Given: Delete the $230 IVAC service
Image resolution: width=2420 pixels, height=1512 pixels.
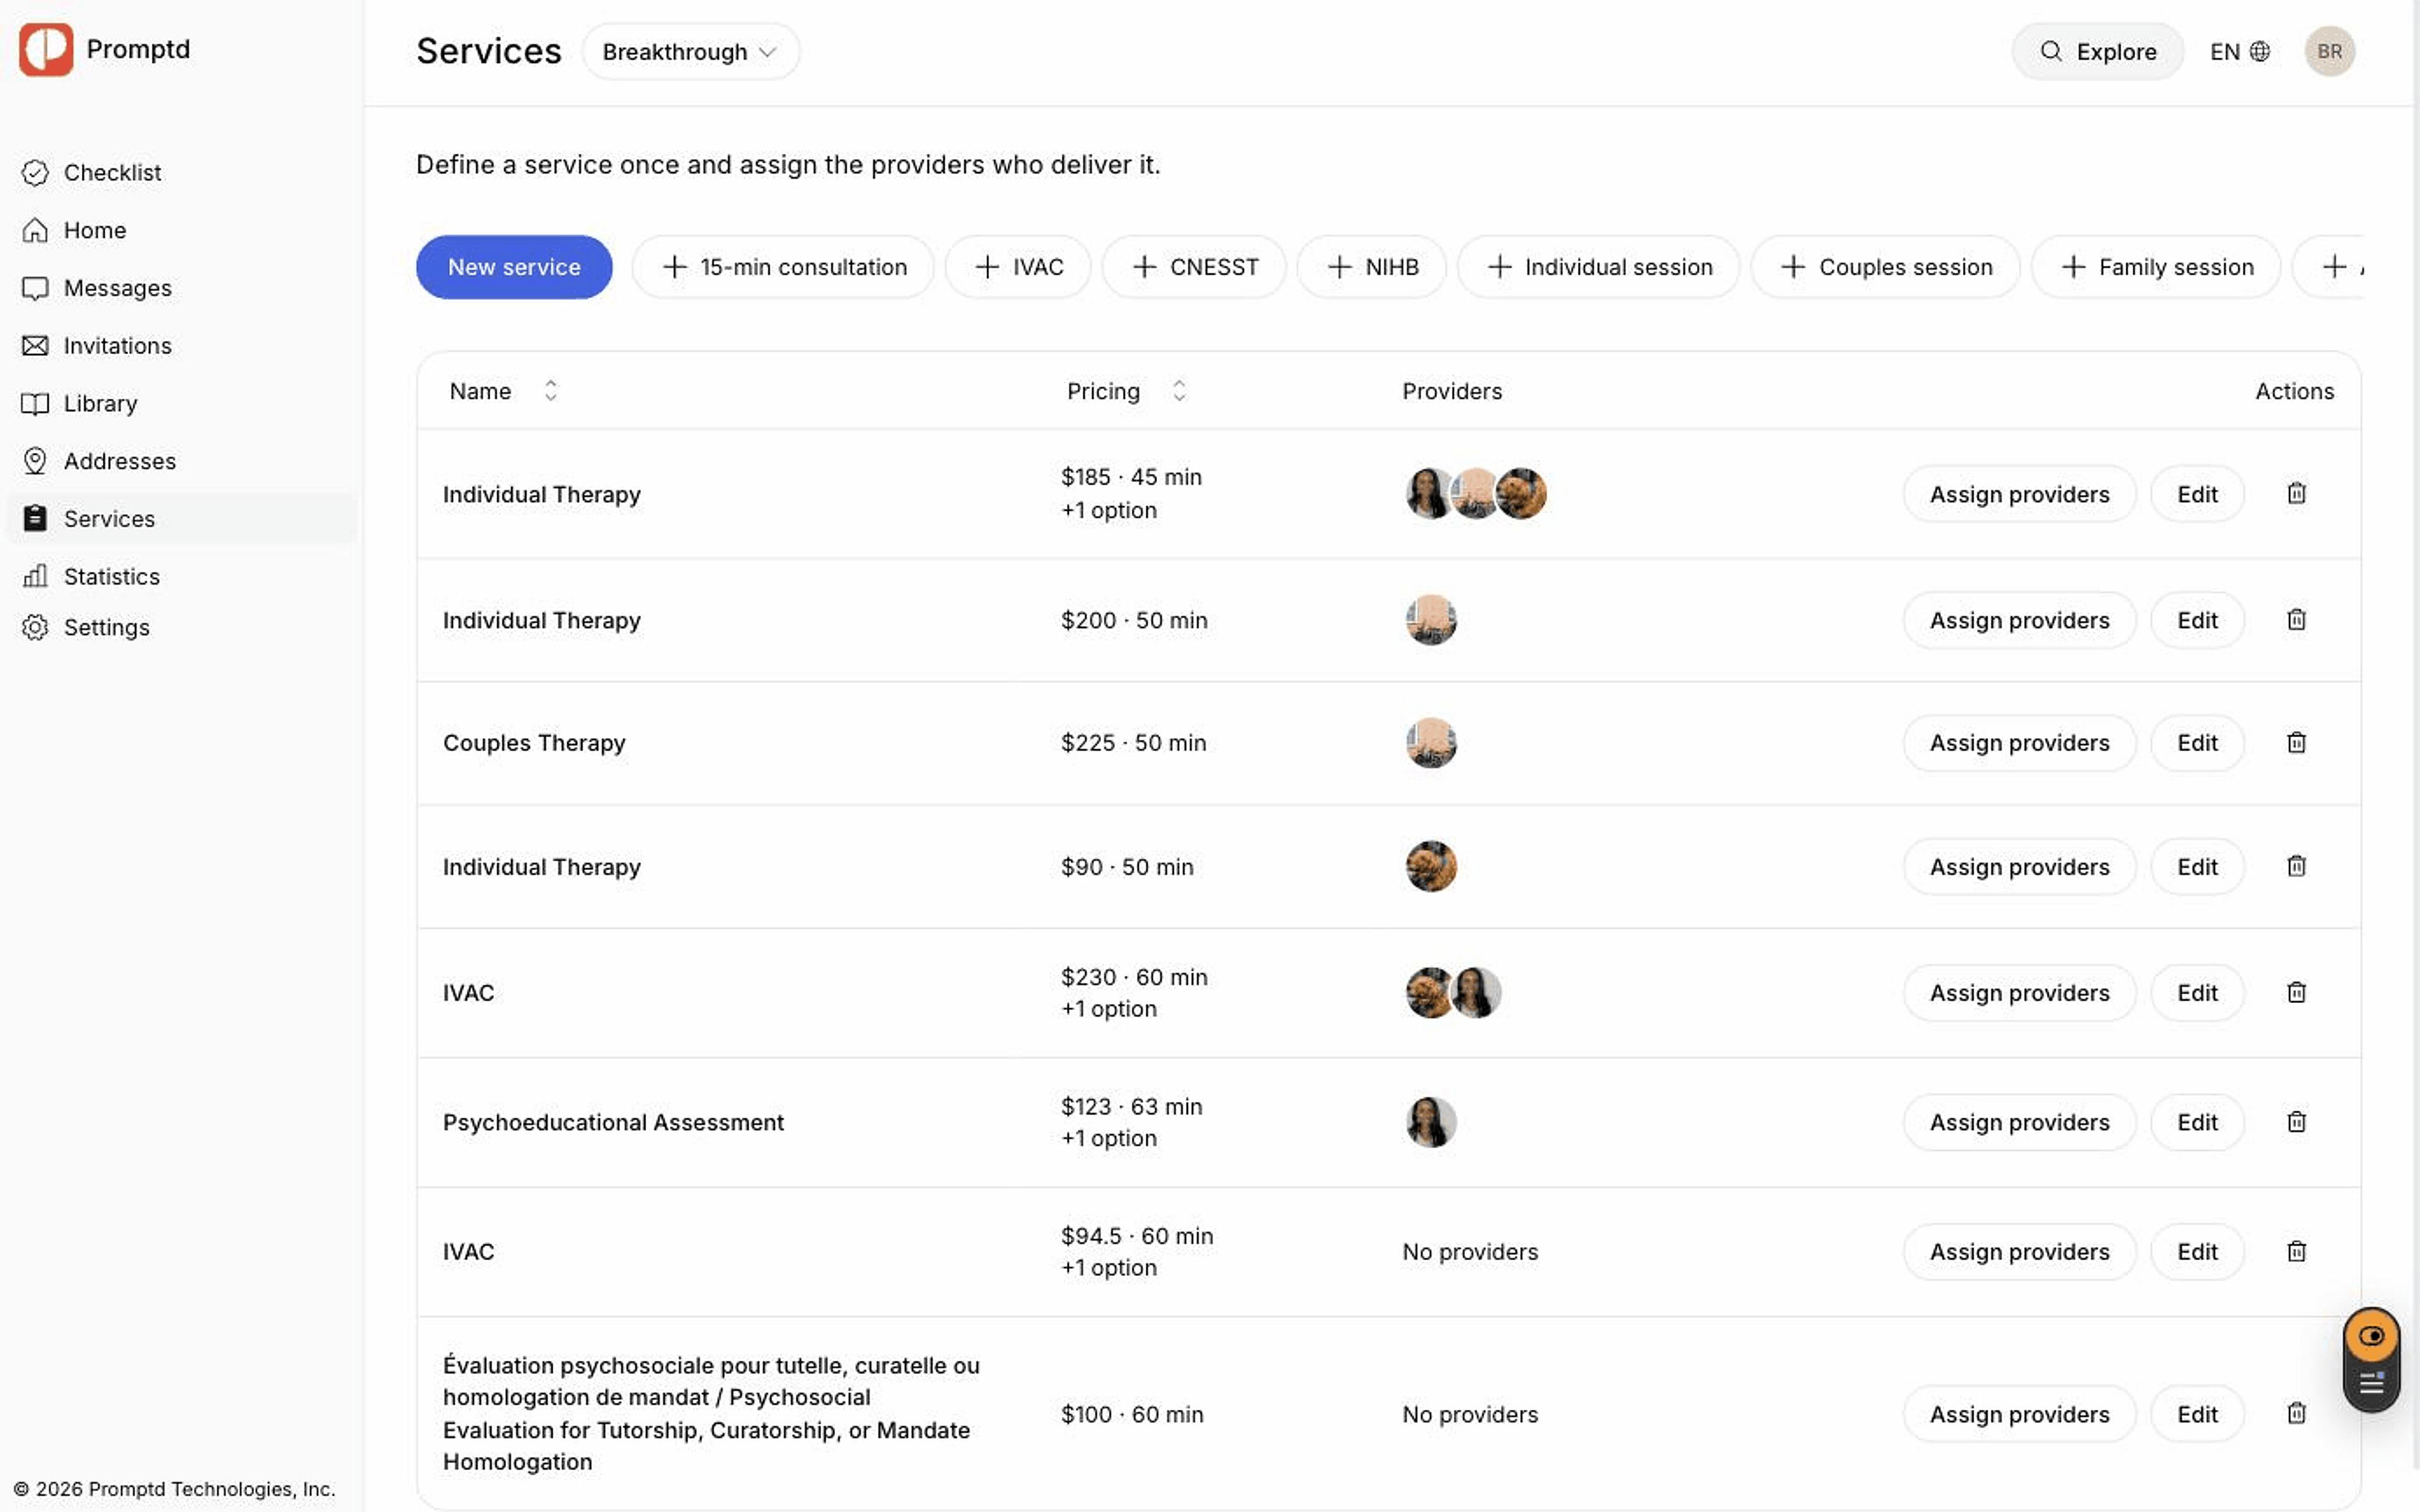Looking at the screenshot, I should [x=2296, y=992].
